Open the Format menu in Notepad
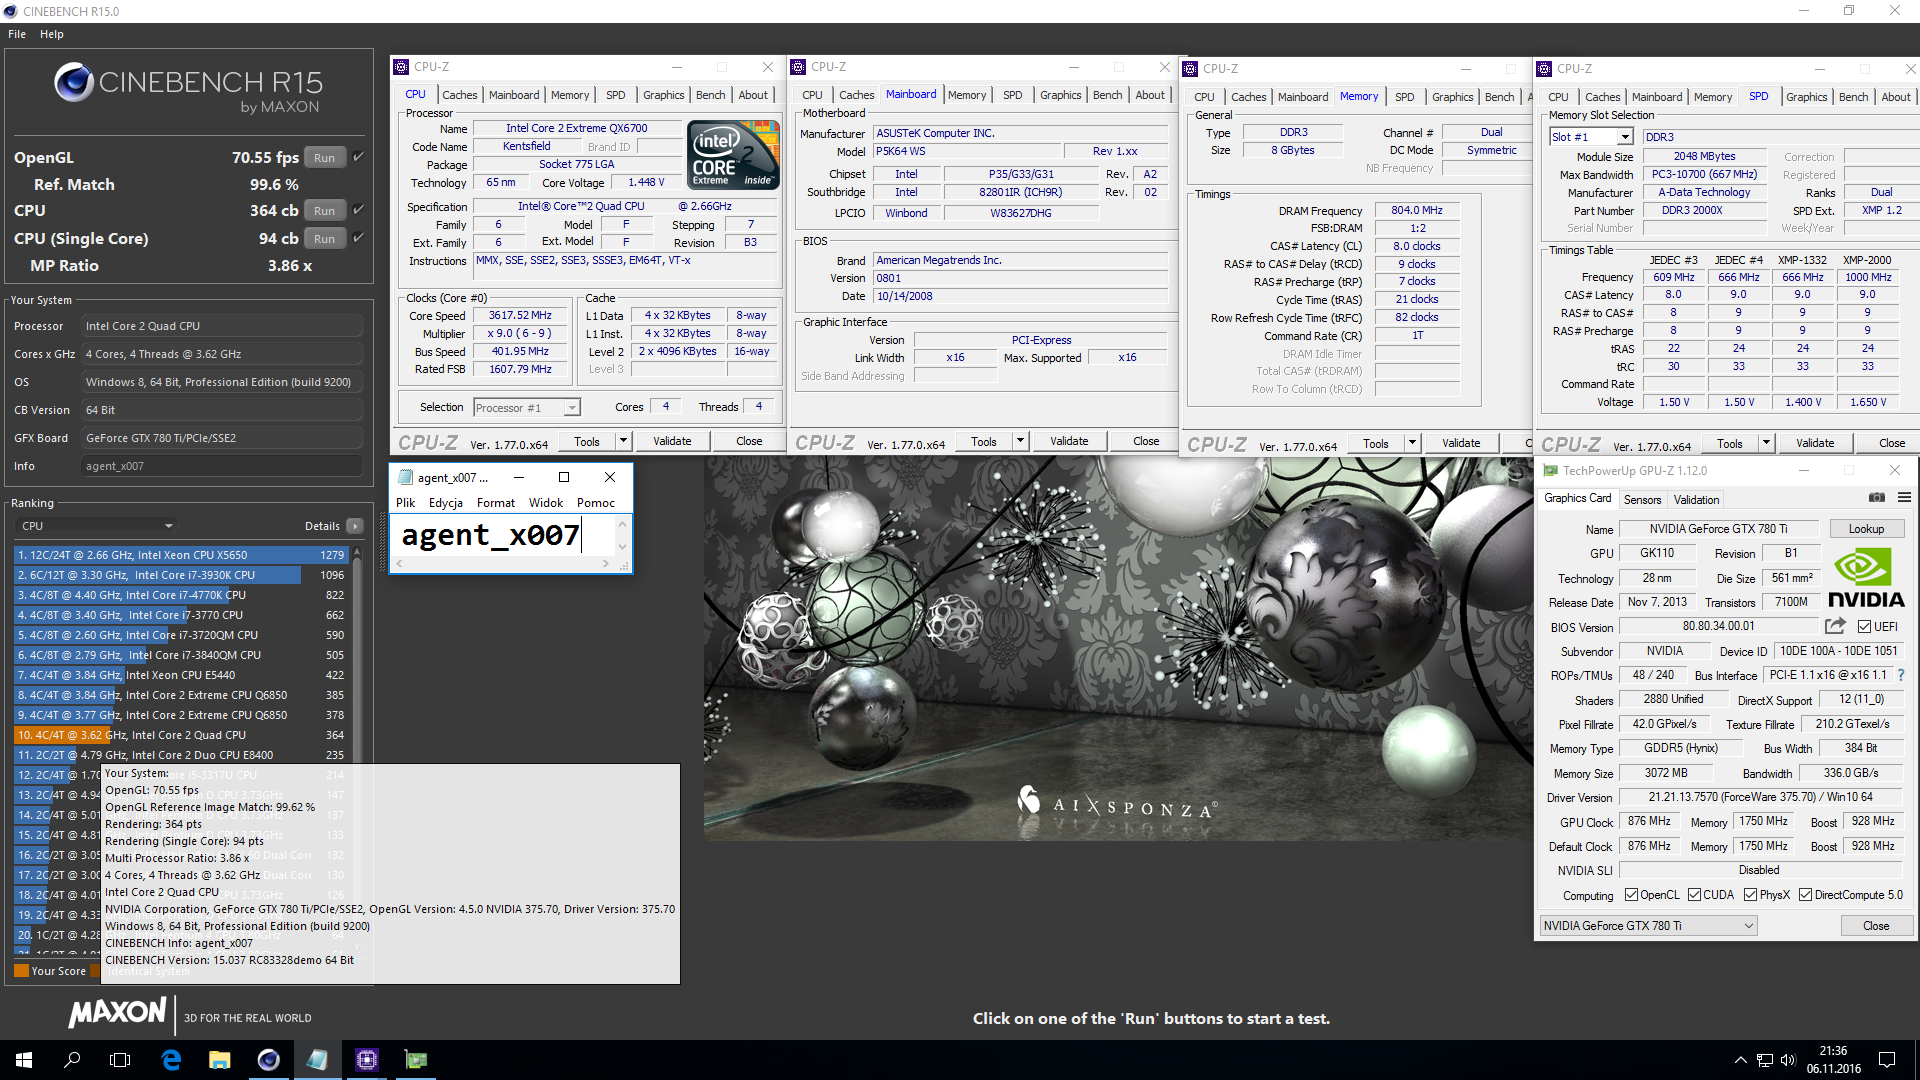 tap(496, 503)
